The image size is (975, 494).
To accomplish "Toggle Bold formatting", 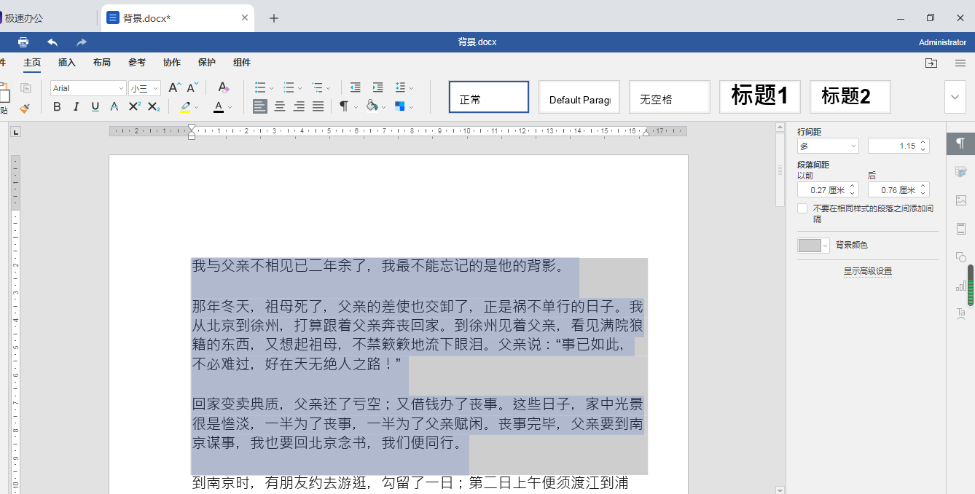I will point(57,107).
